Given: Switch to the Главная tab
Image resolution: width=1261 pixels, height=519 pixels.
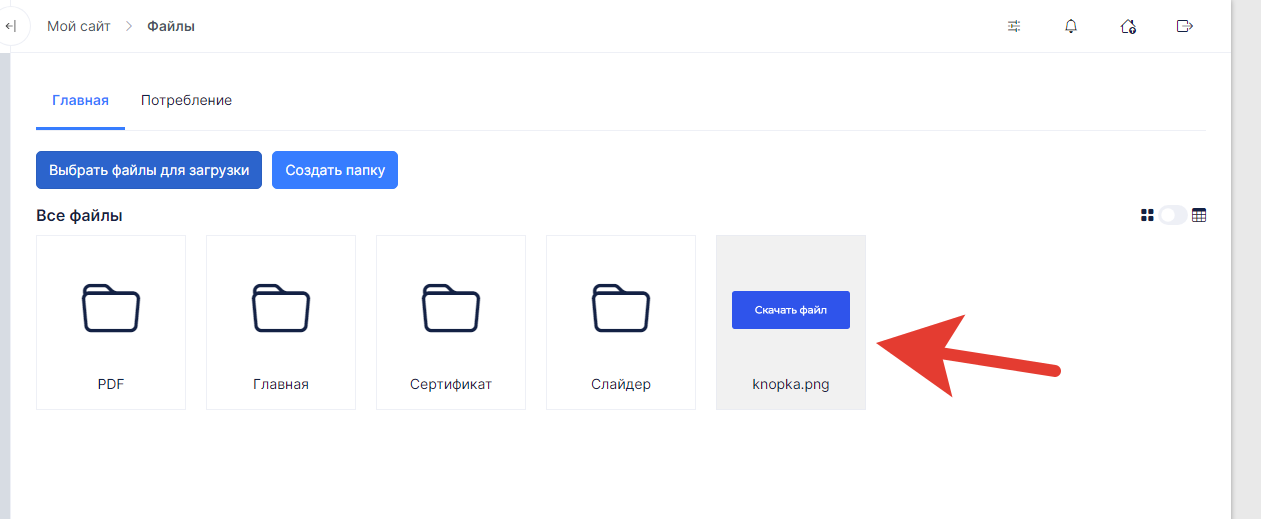Looking at the screenshot, I should click(80, 101).
